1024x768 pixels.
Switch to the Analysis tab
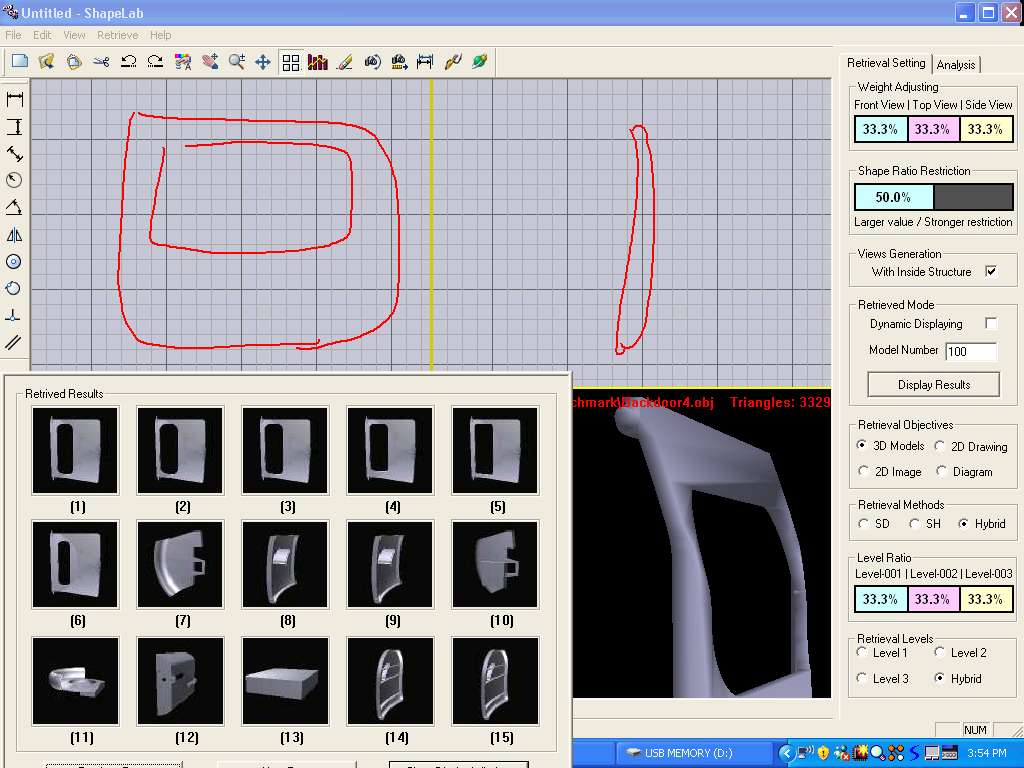955,64
